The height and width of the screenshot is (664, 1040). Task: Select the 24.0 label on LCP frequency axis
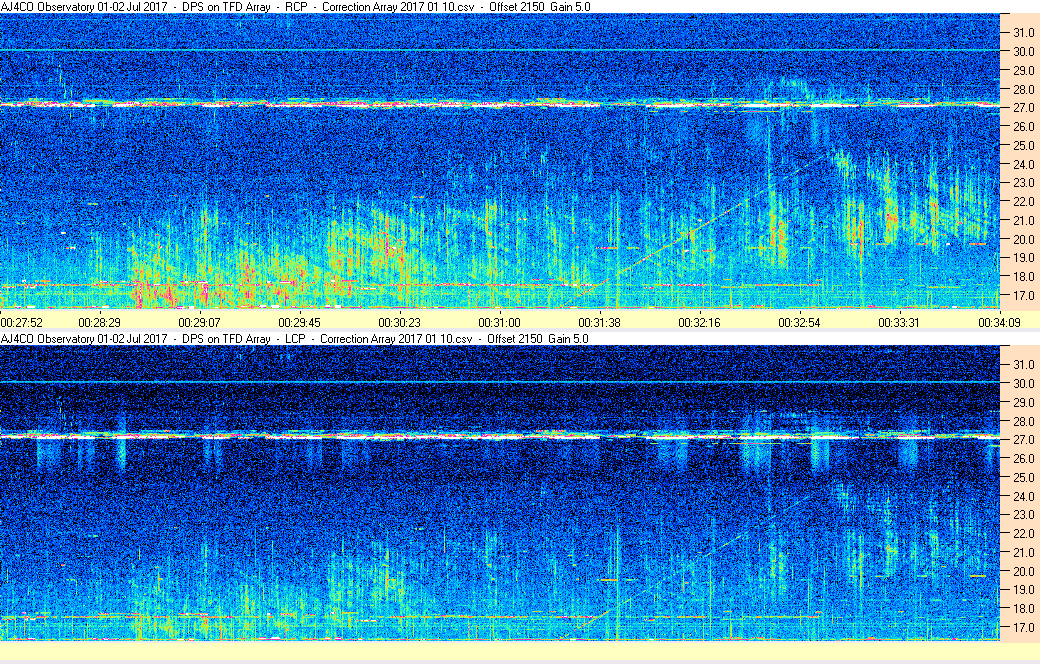[1023, 496]
